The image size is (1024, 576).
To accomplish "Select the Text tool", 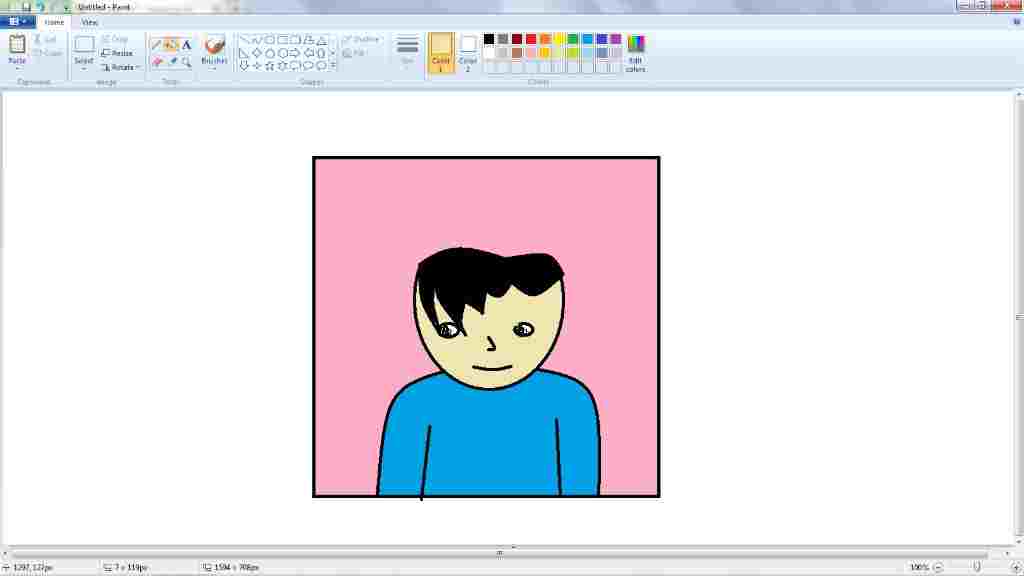I will click(187, 45).
